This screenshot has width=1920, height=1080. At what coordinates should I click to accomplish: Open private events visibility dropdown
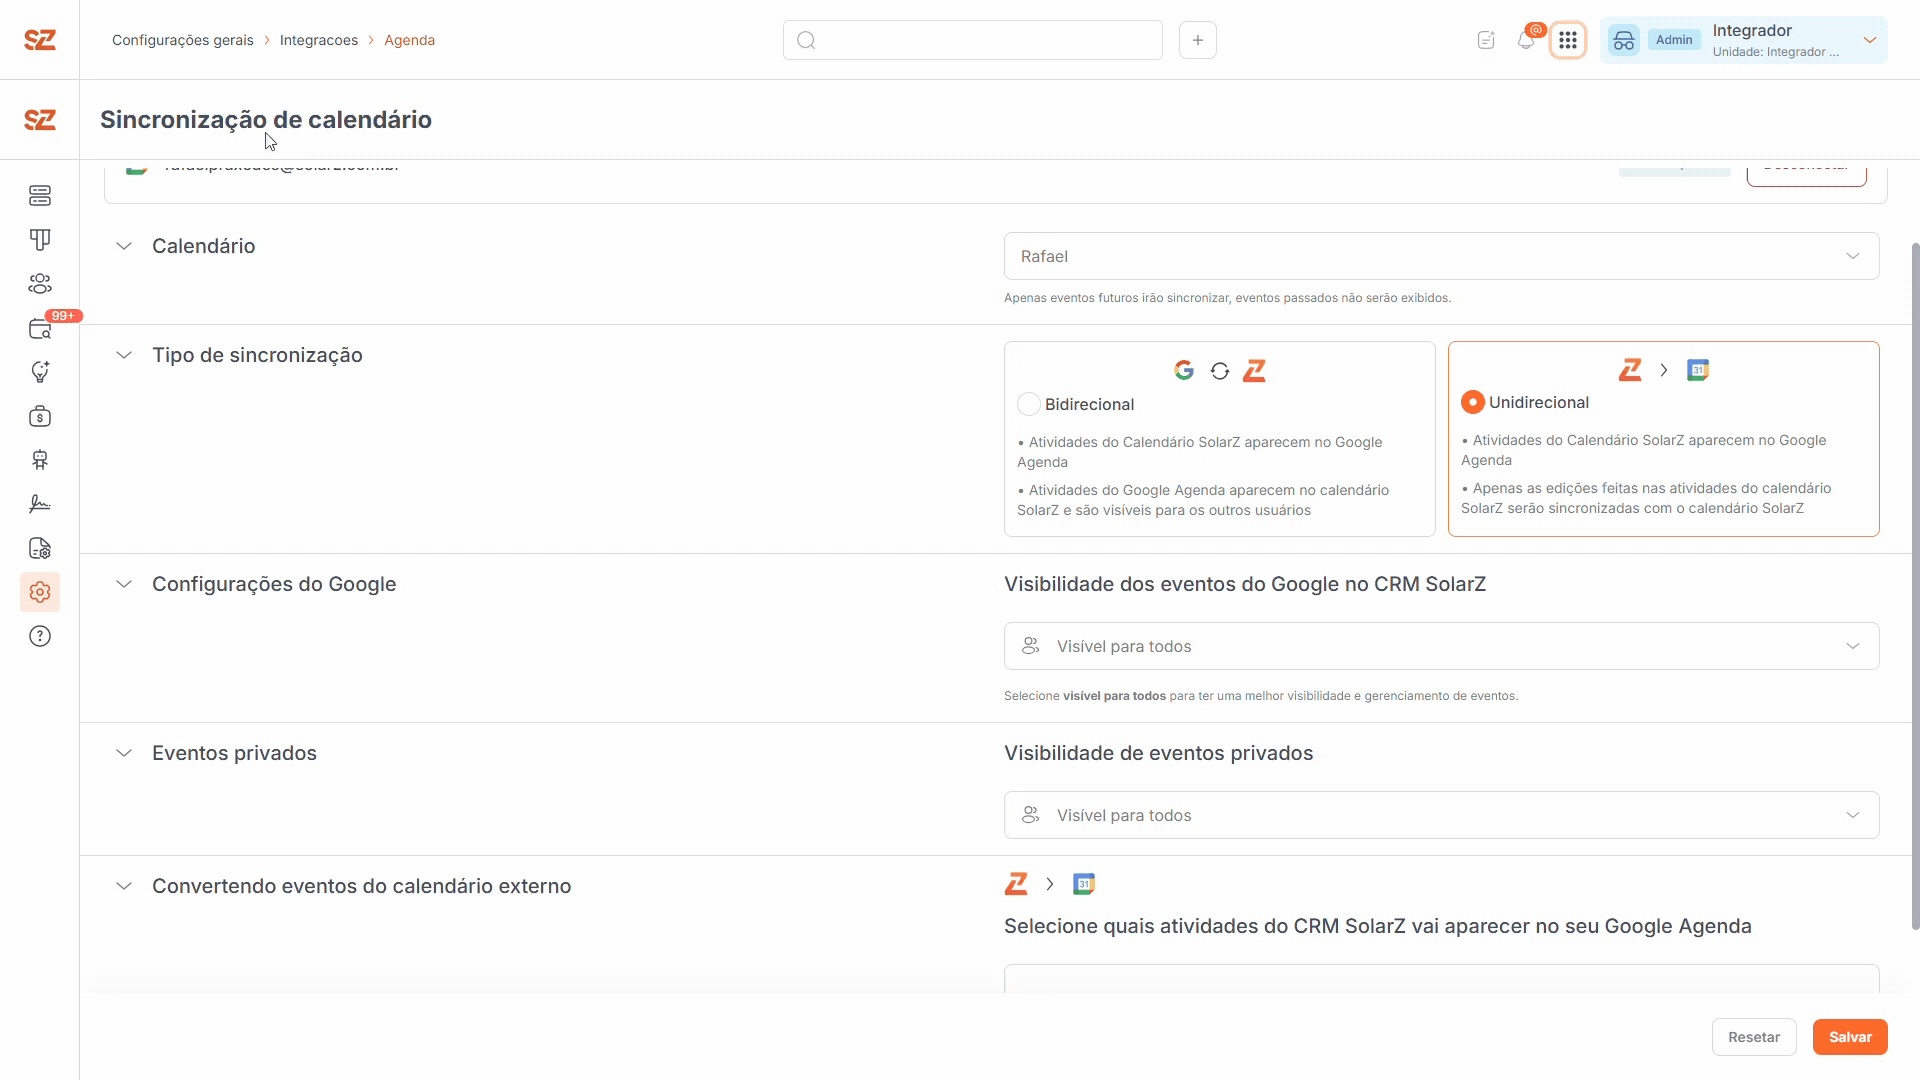(1442, 815)
